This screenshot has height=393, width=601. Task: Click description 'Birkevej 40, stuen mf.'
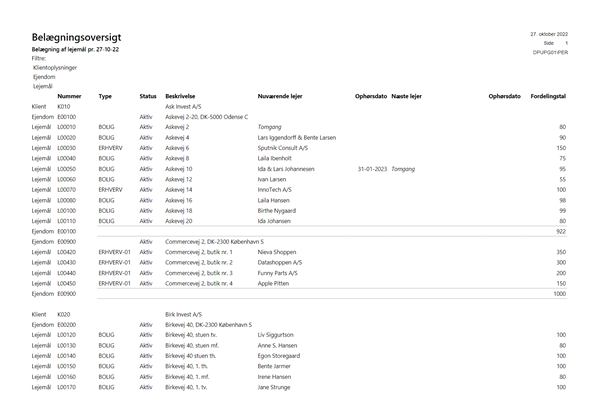click(192, 346)
